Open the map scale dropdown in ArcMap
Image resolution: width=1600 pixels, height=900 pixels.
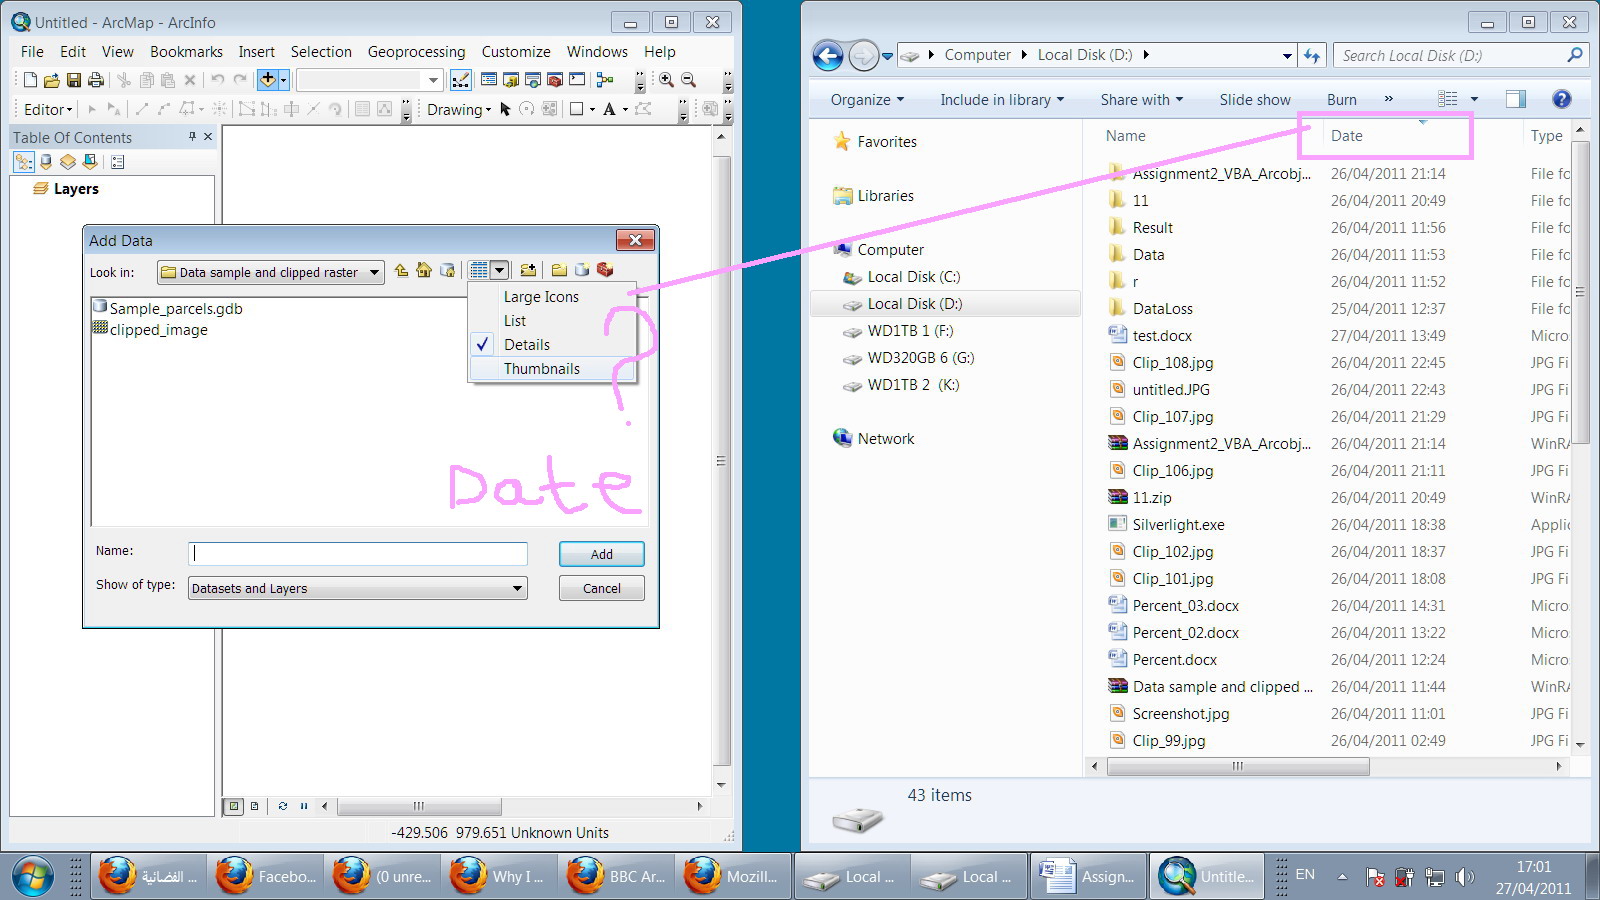[433, 80]
